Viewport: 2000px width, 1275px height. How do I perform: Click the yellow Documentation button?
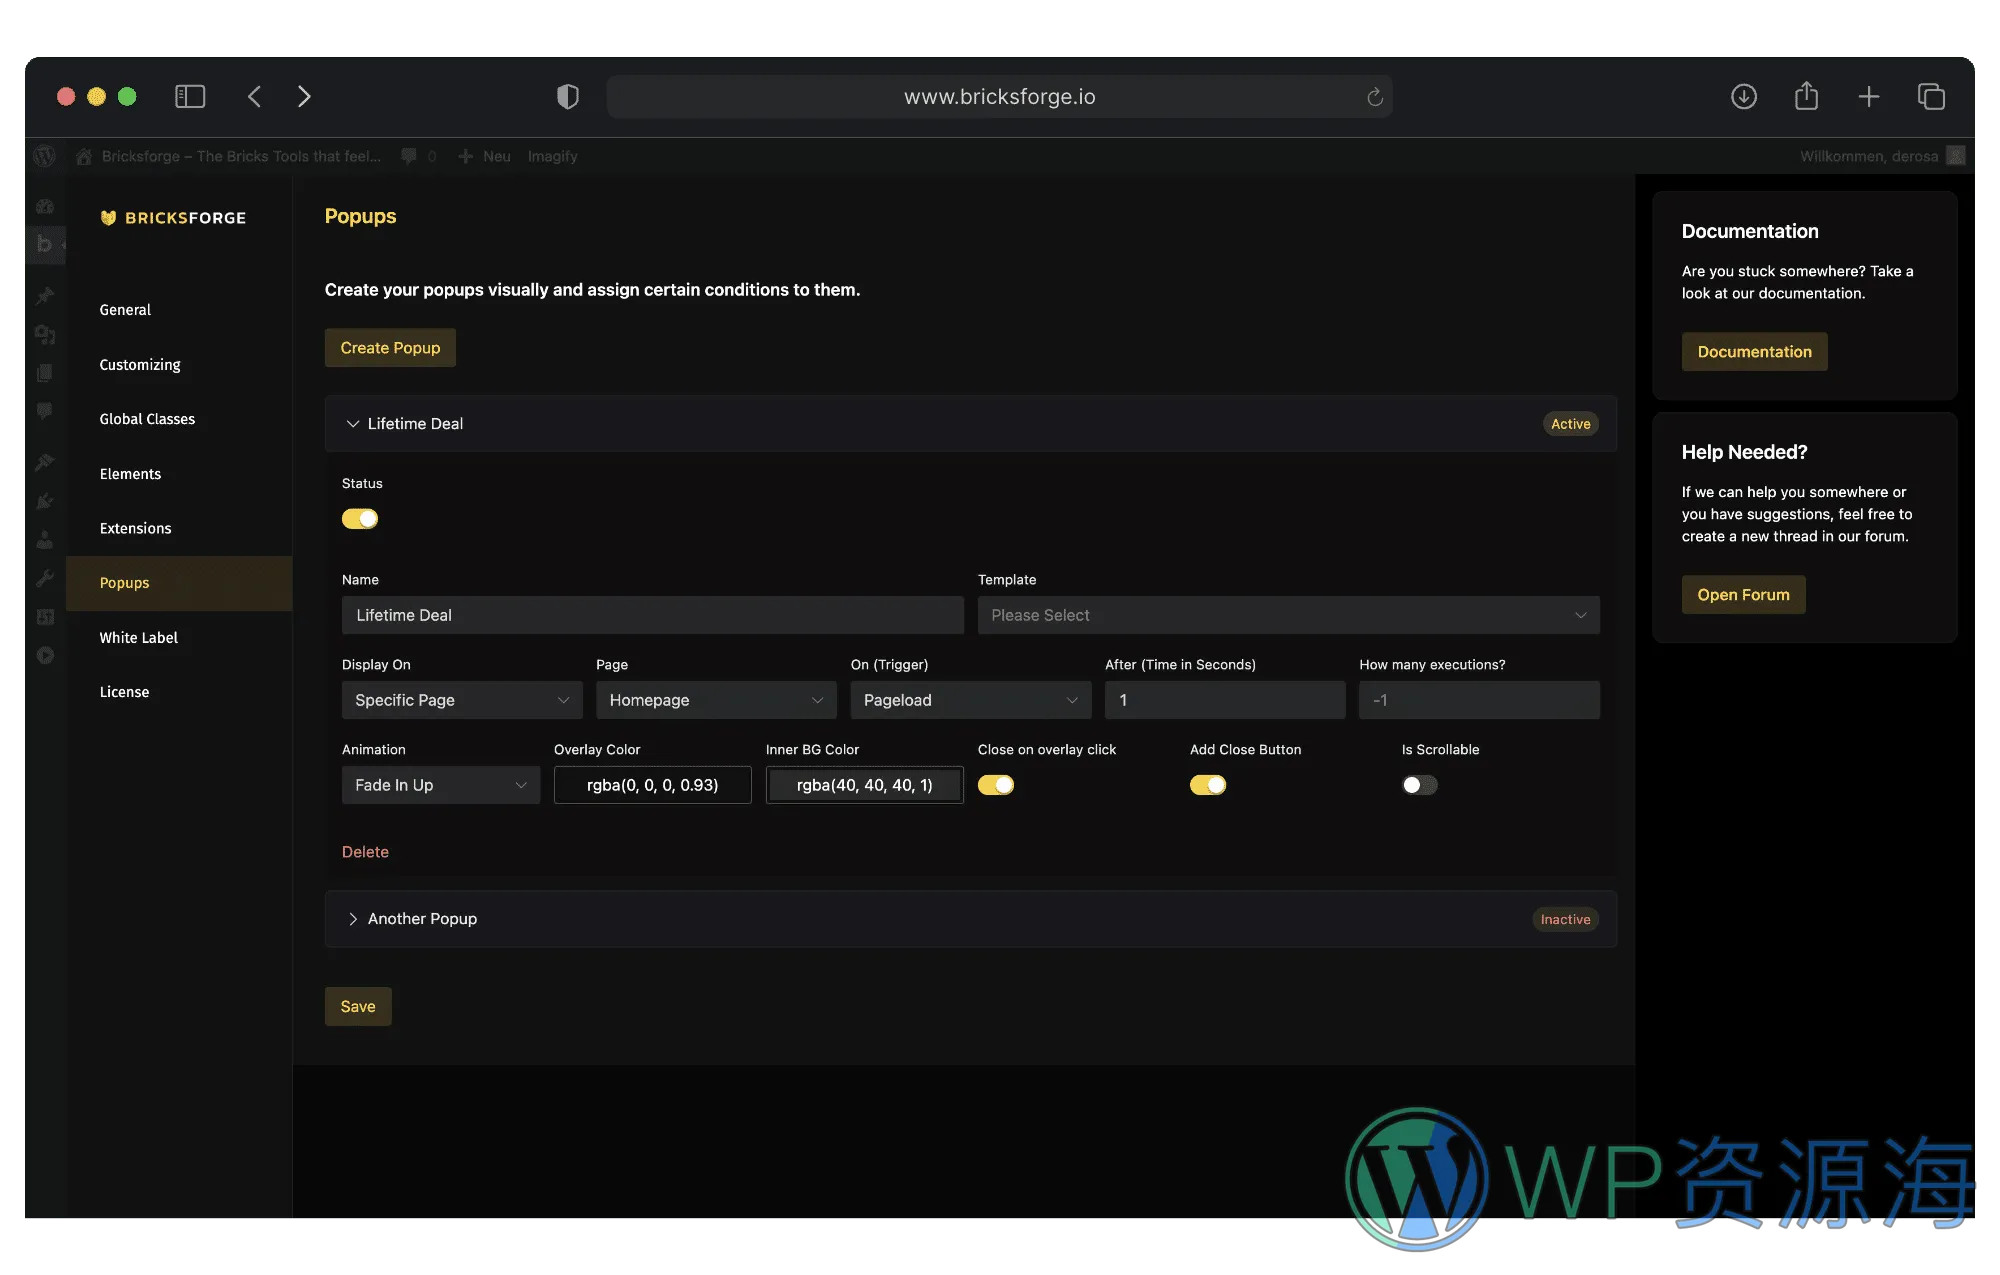[1754, 352]
